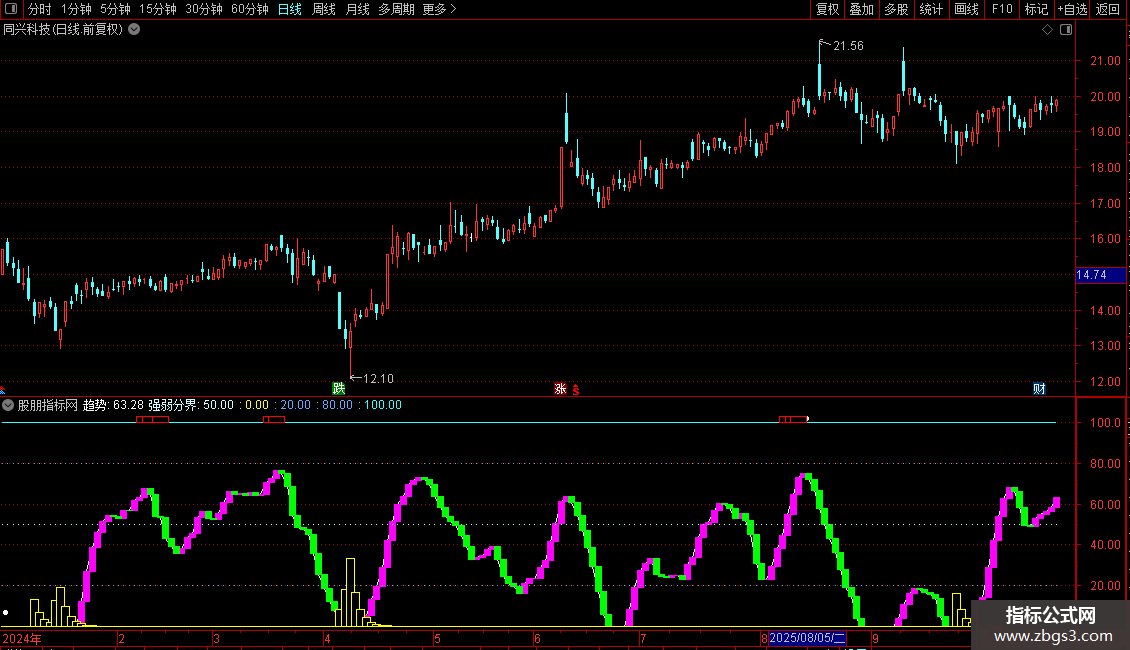This screenshot has width=1130, height=650.
Task: Open F10 company information
Action: point(1002,9)
